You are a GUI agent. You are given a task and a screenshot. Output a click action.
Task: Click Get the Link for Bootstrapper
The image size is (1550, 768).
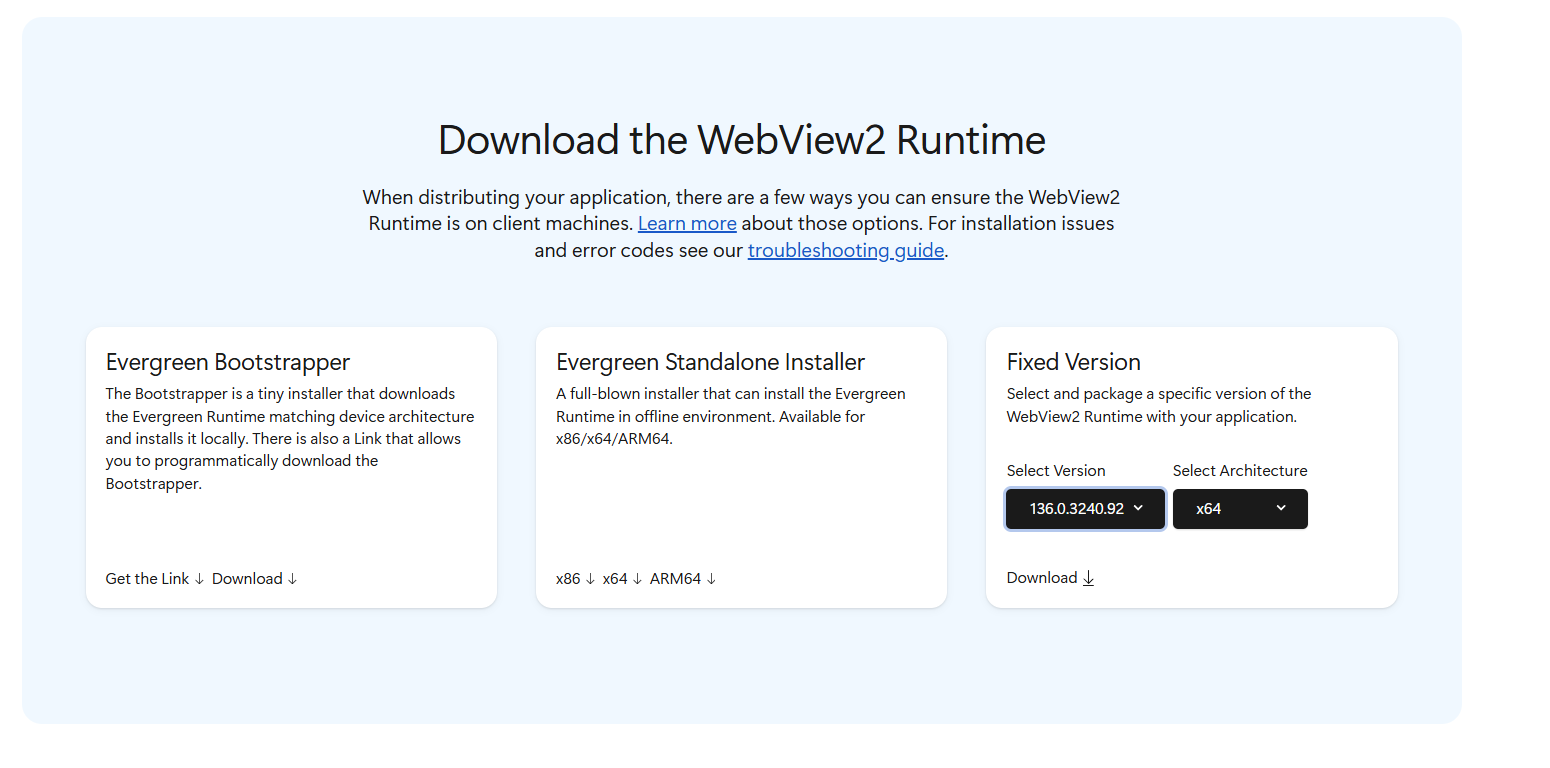pyautogui.click(x=155, y=578)
